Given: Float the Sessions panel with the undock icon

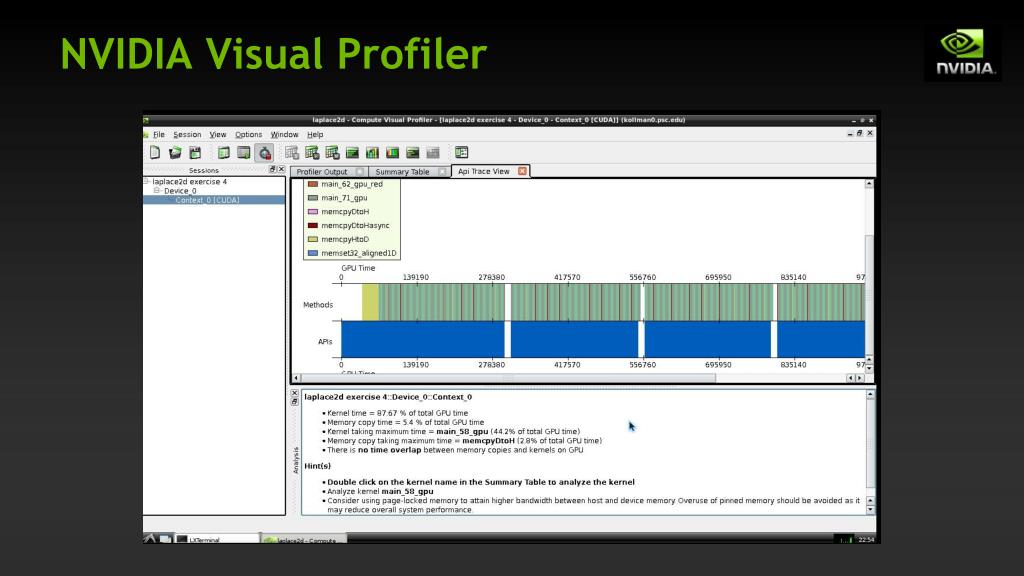Looking at the screenshot, I should coord(272,169).
